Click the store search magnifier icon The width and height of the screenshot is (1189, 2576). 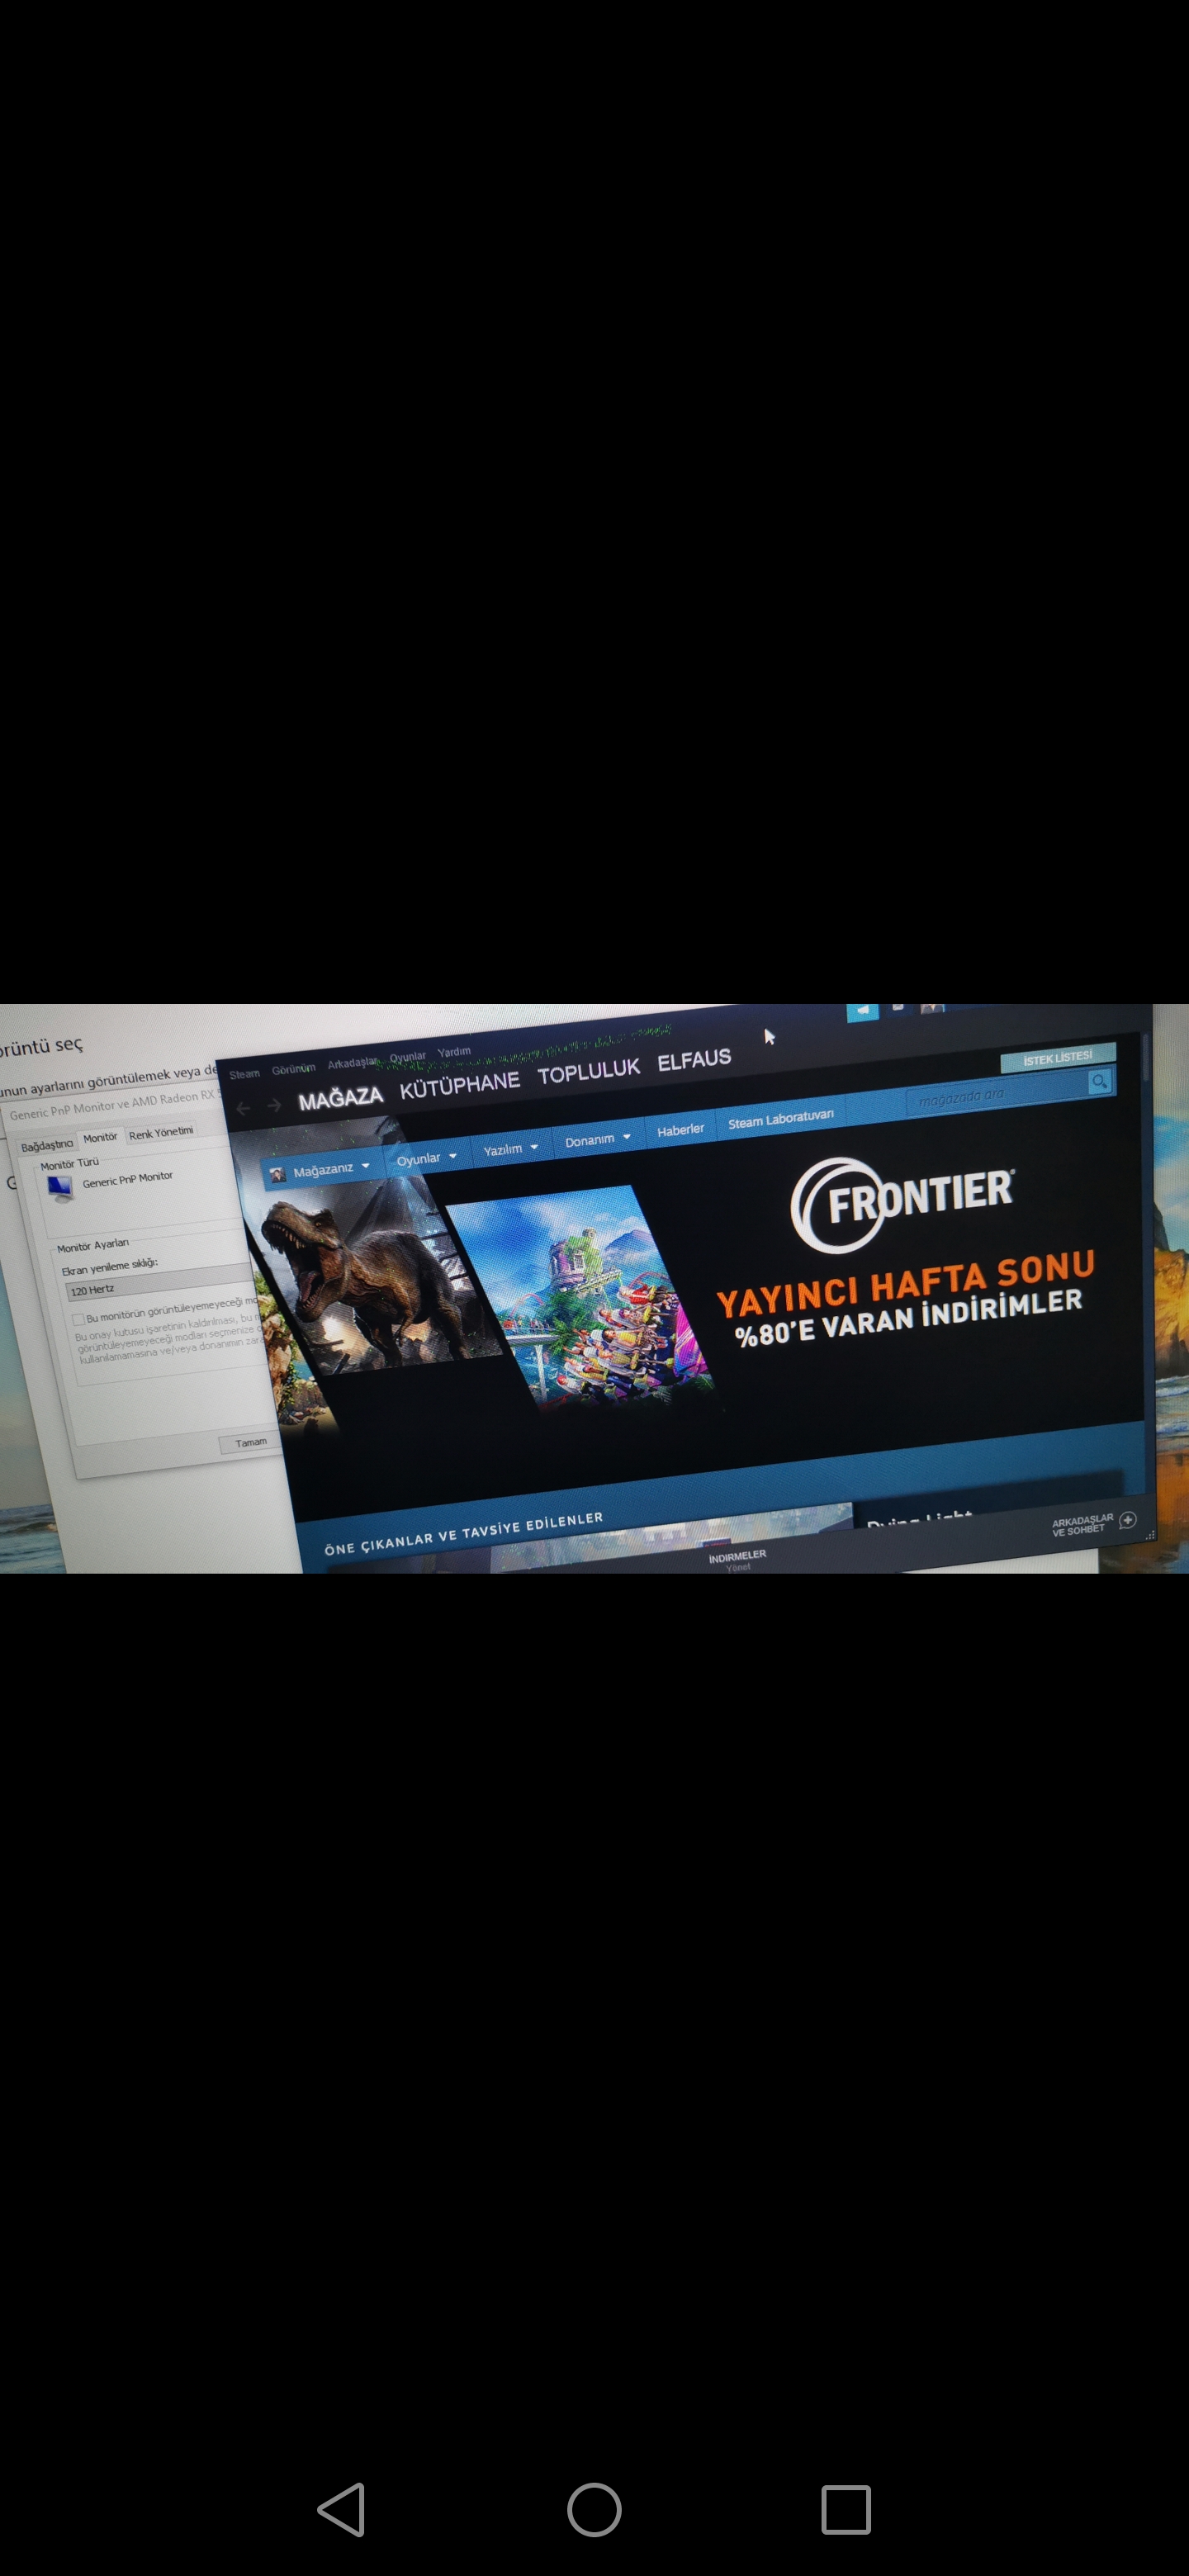coord(1099,1081)
